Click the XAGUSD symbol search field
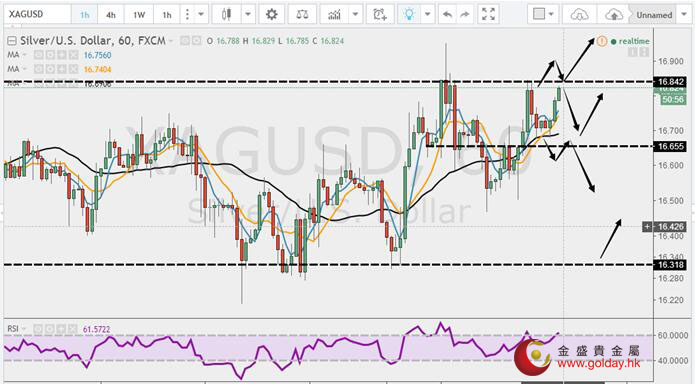Viewport: 695px width, 384px height. [37, 14]
